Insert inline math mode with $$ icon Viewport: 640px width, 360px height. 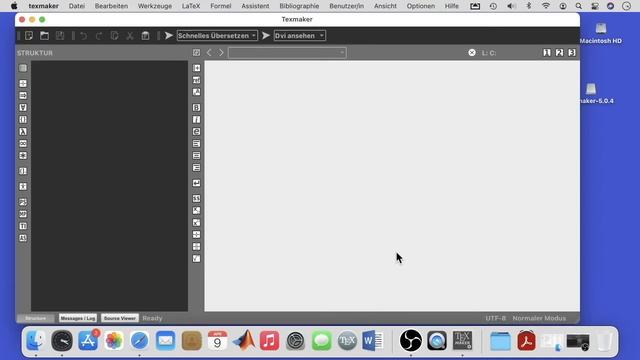[196, 198]
